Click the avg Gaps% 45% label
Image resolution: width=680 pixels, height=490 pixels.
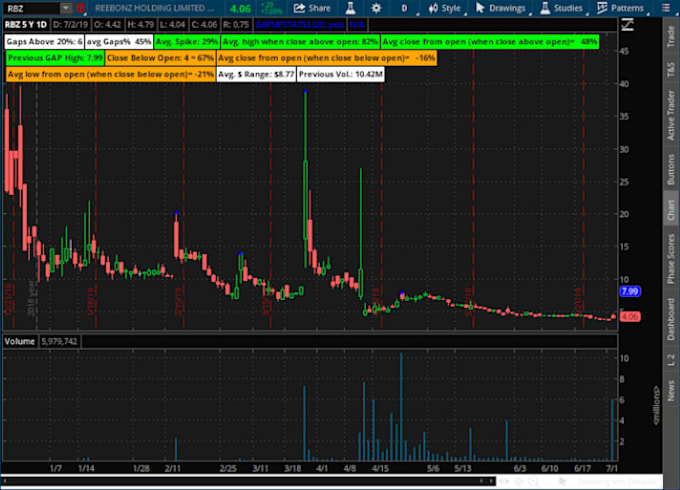119,42
